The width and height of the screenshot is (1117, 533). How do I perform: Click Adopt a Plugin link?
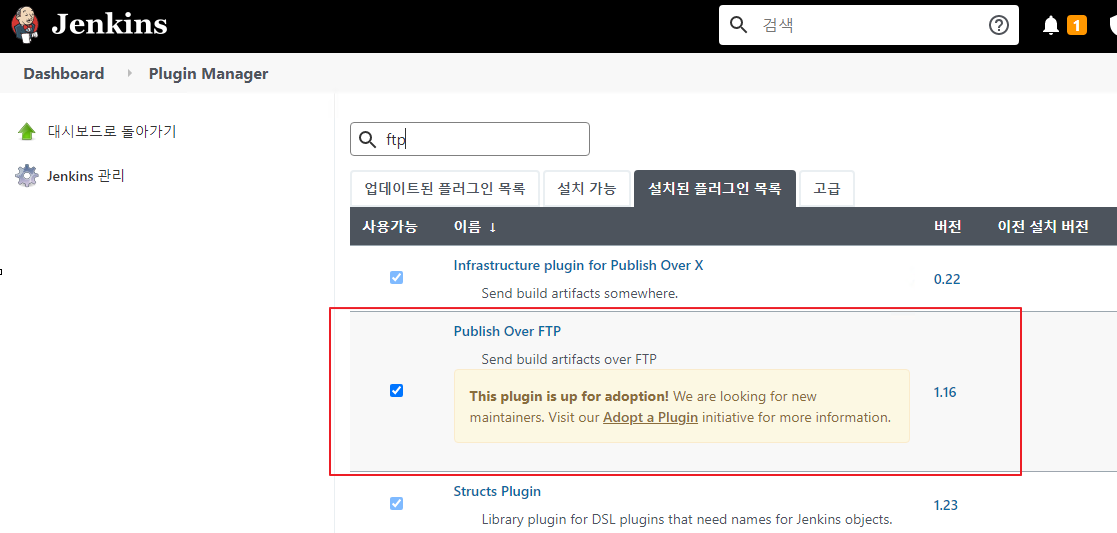pyautogui.click(x=650, y=418)
